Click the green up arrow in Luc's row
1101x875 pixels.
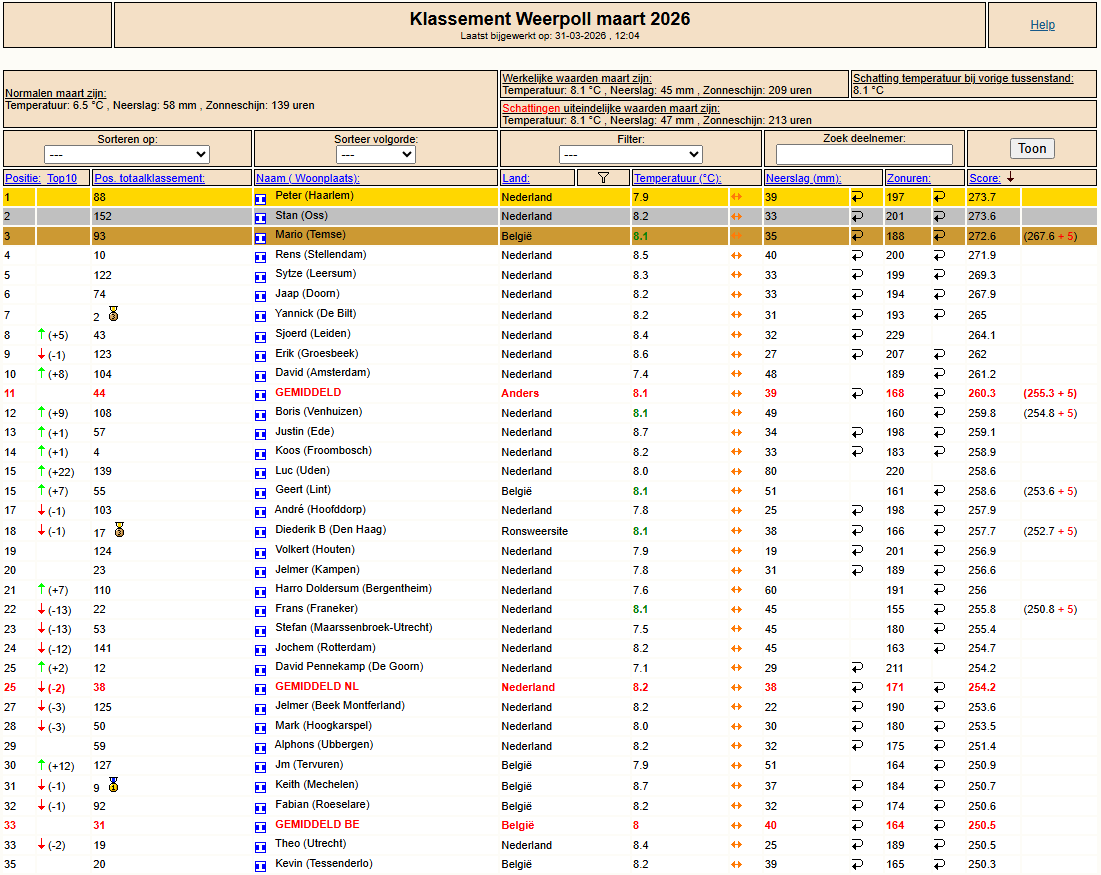coord(41,471)
